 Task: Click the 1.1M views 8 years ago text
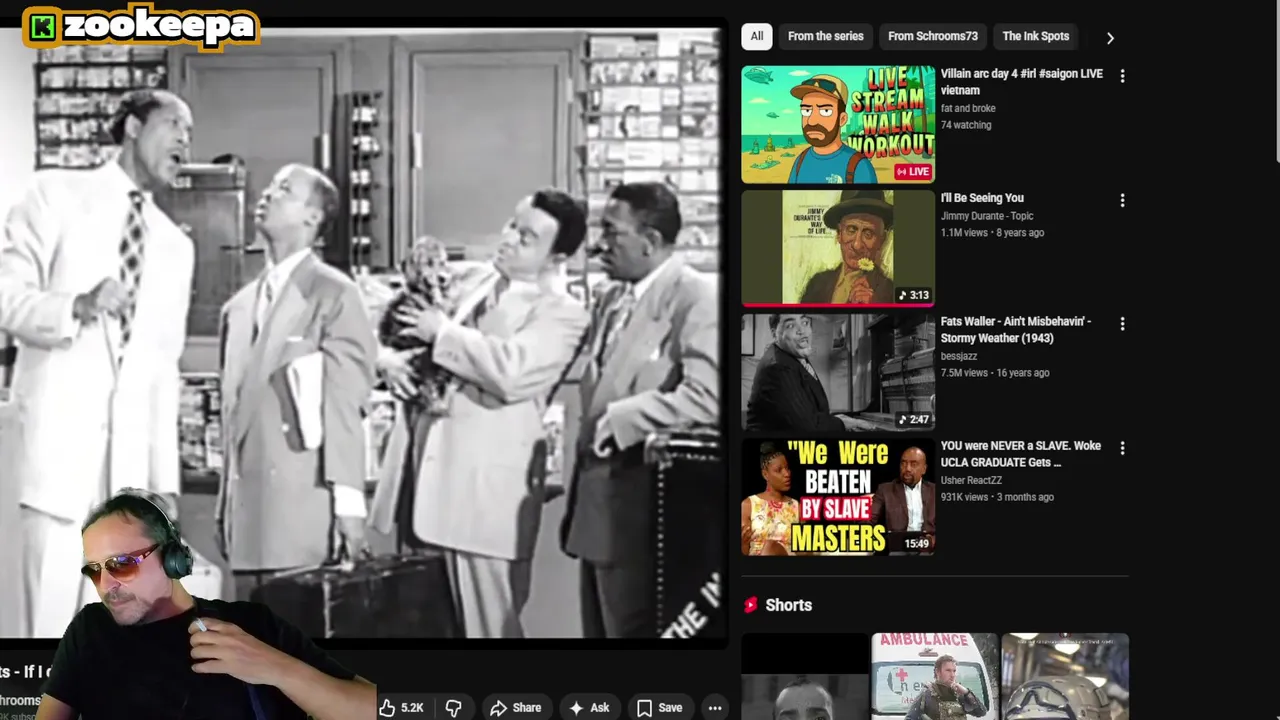tap(992, 233)
